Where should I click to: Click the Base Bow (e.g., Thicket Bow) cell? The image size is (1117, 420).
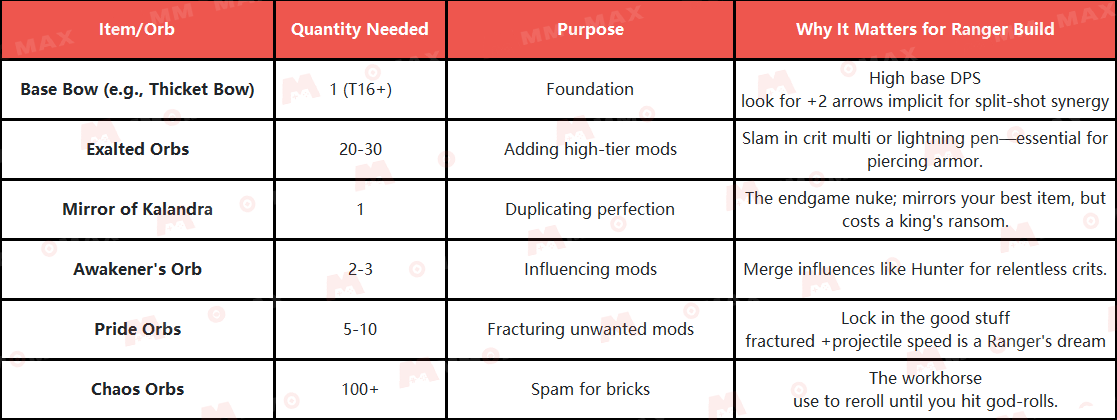tap(137, 89)
